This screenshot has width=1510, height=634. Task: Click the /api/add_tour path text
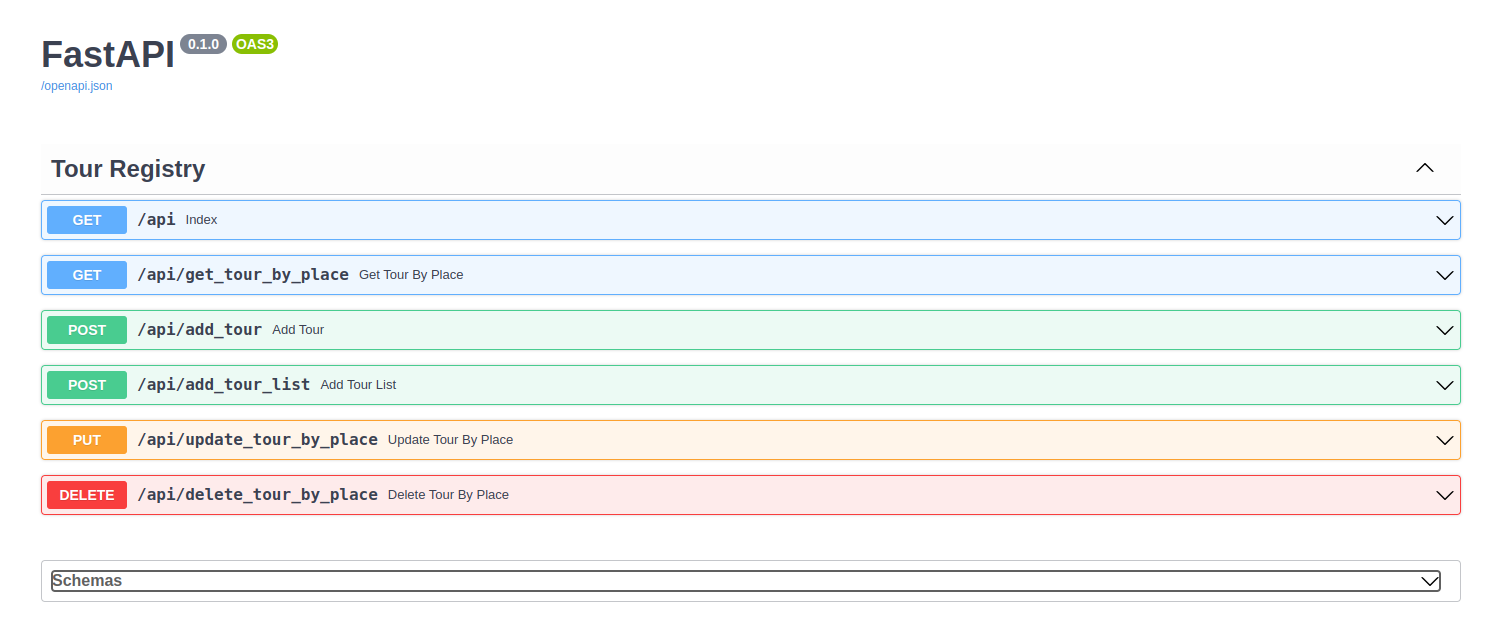tap(199, 330)
